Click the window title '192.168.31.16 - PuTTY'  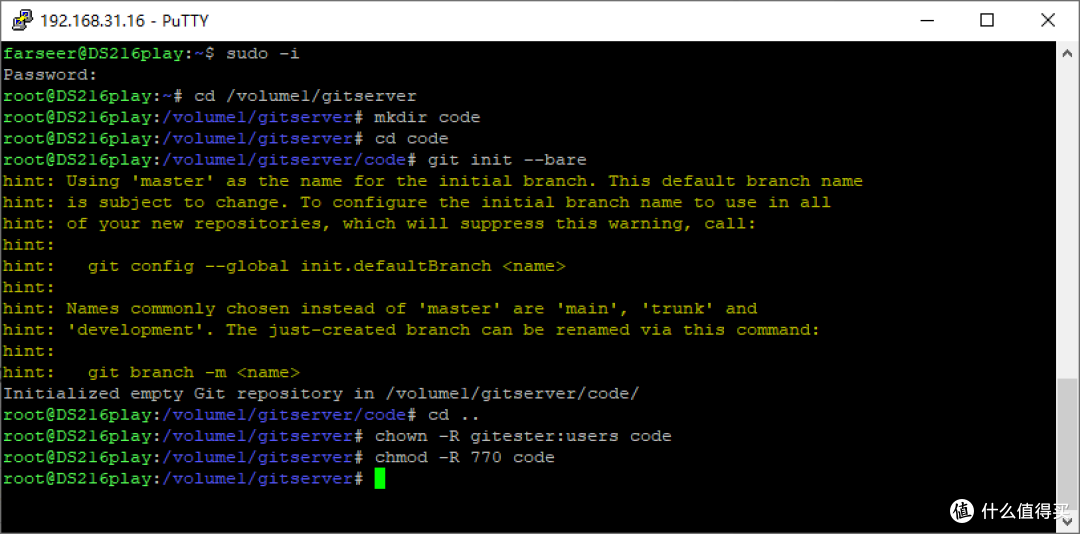coord(124,21)
